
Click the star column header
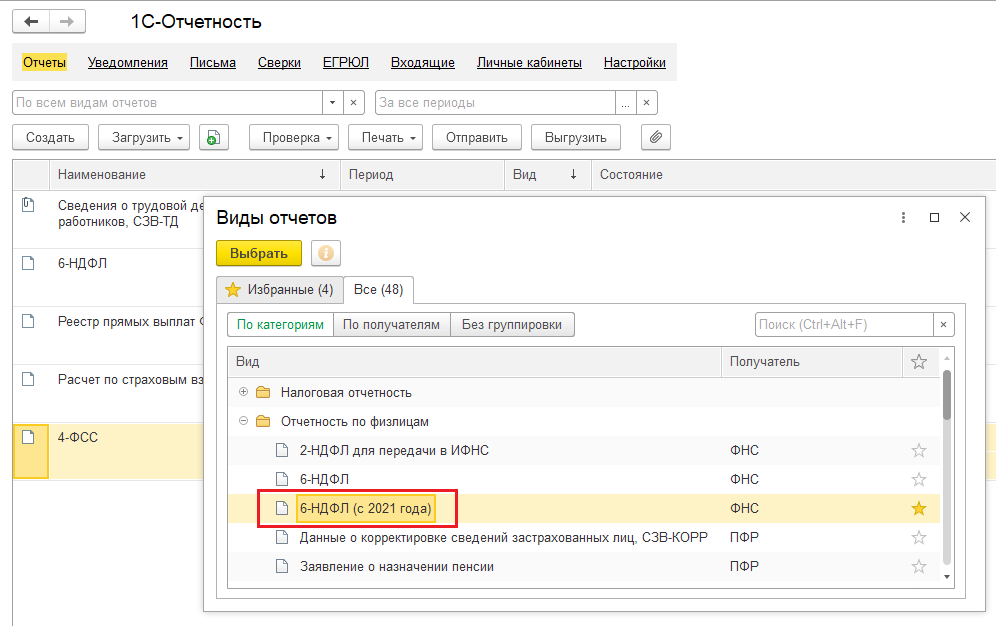point(919,362)
